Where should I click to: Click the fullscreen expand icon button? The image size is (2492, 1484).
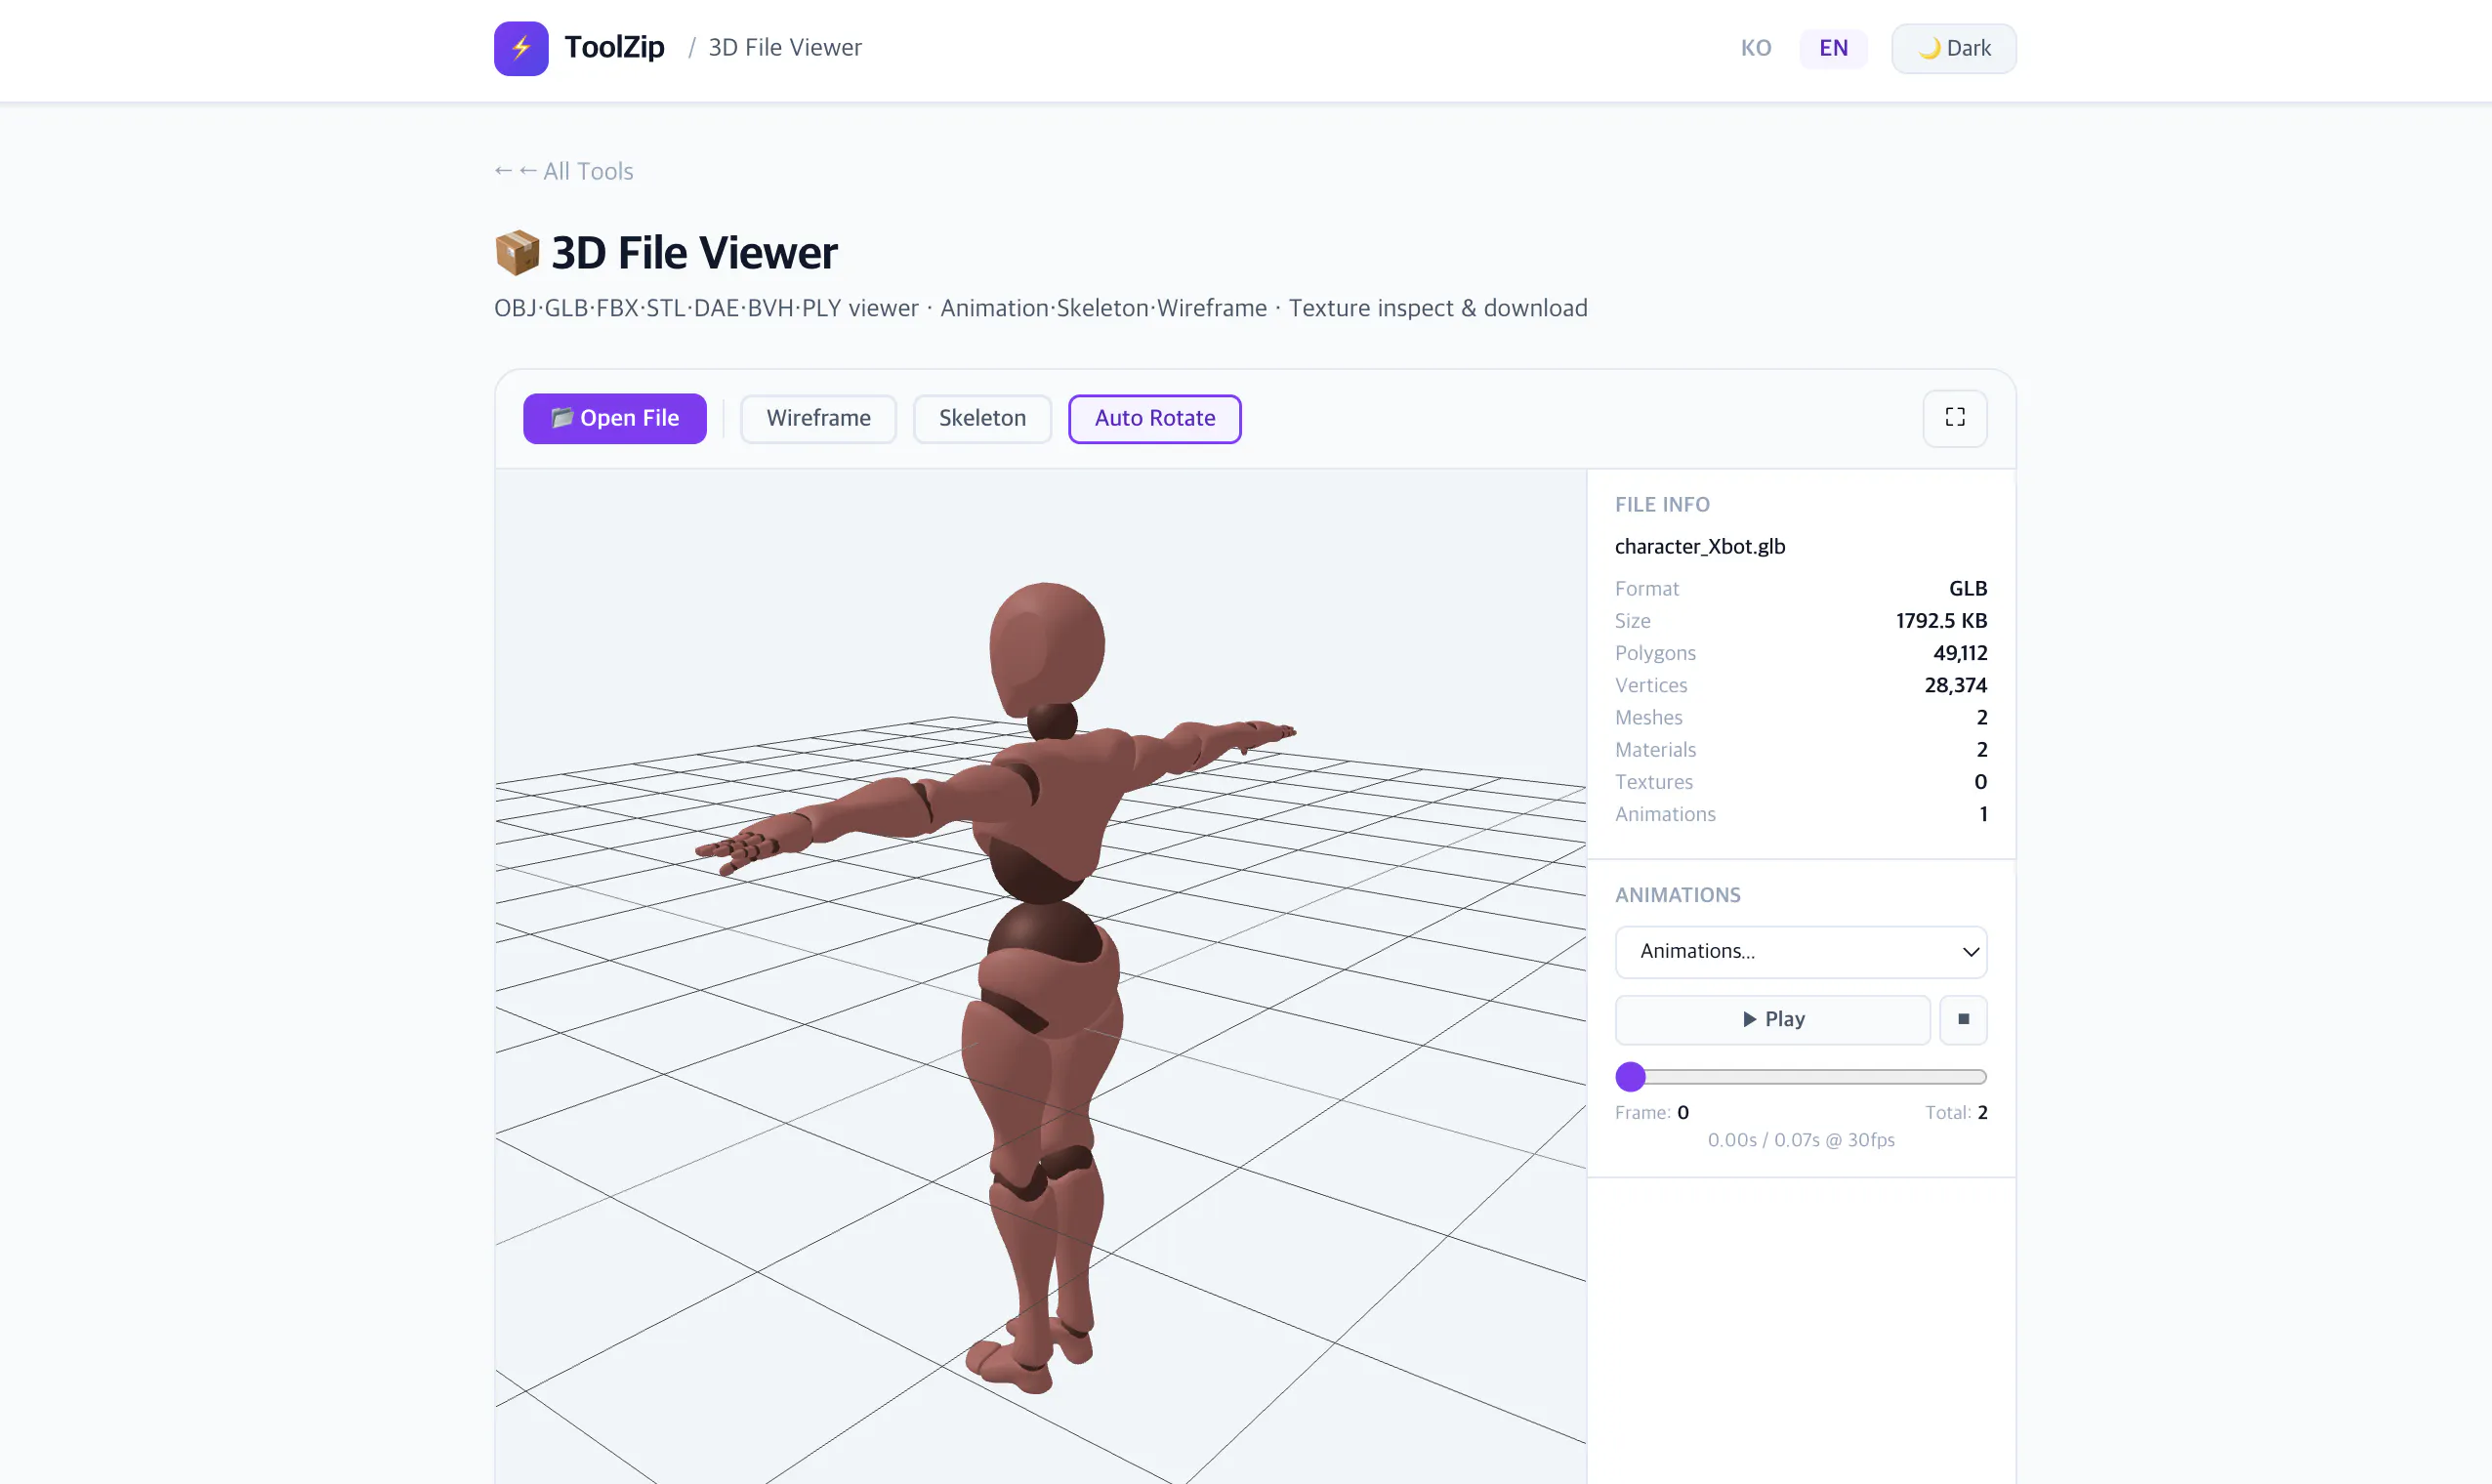pyautogui.click(x=1955, y=418)
